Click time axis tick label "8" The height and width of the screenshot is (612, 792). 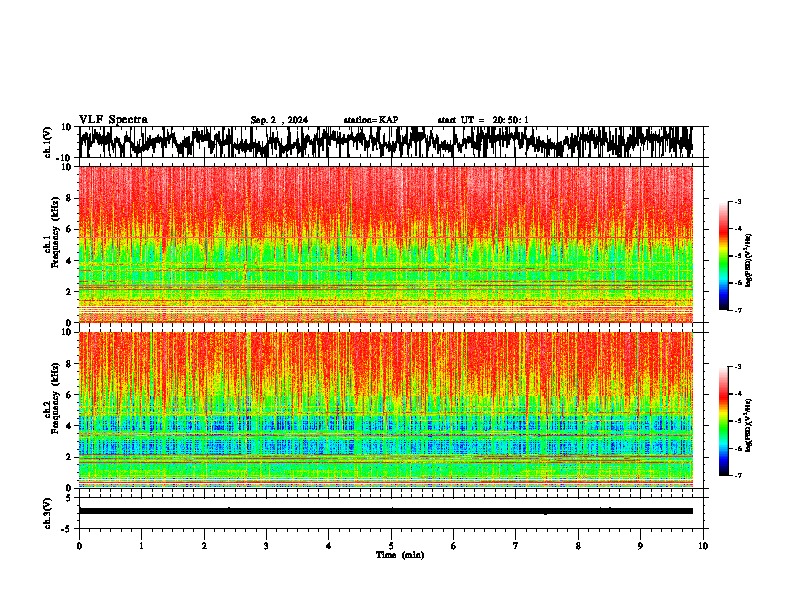pyautogui.click(x=578, y=546)
